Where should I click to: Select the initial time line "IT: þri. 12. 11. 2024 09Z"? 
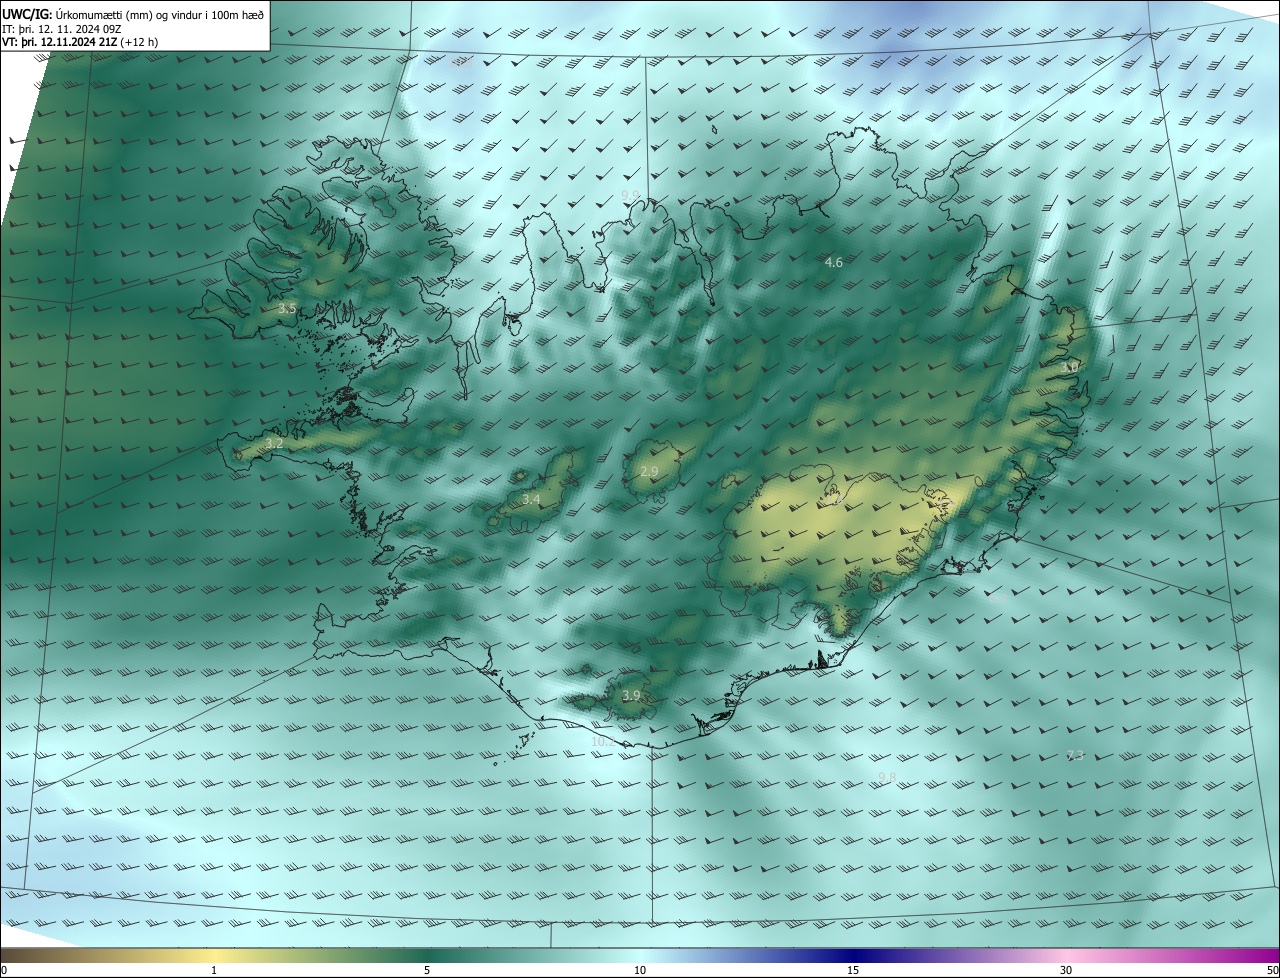pos(64,29)
